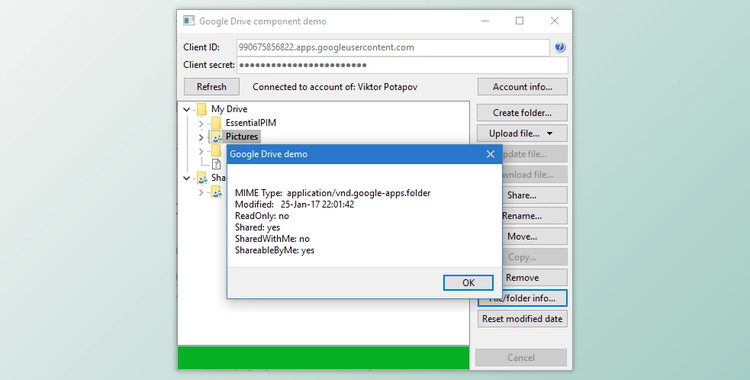Expand the folder node below Pictures
This screenshot has height=380, width=750.
tap(201, 151)
